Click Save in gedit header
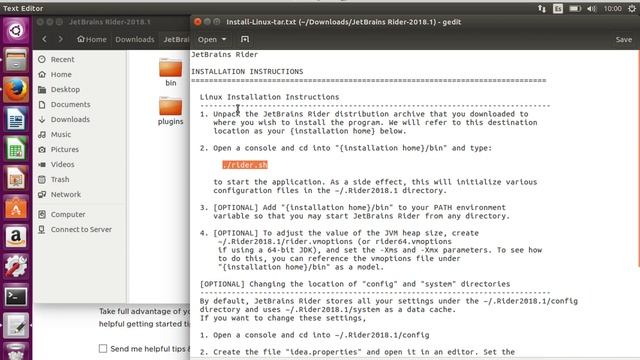The image size is (640, 360). click(x=623, y=40)
